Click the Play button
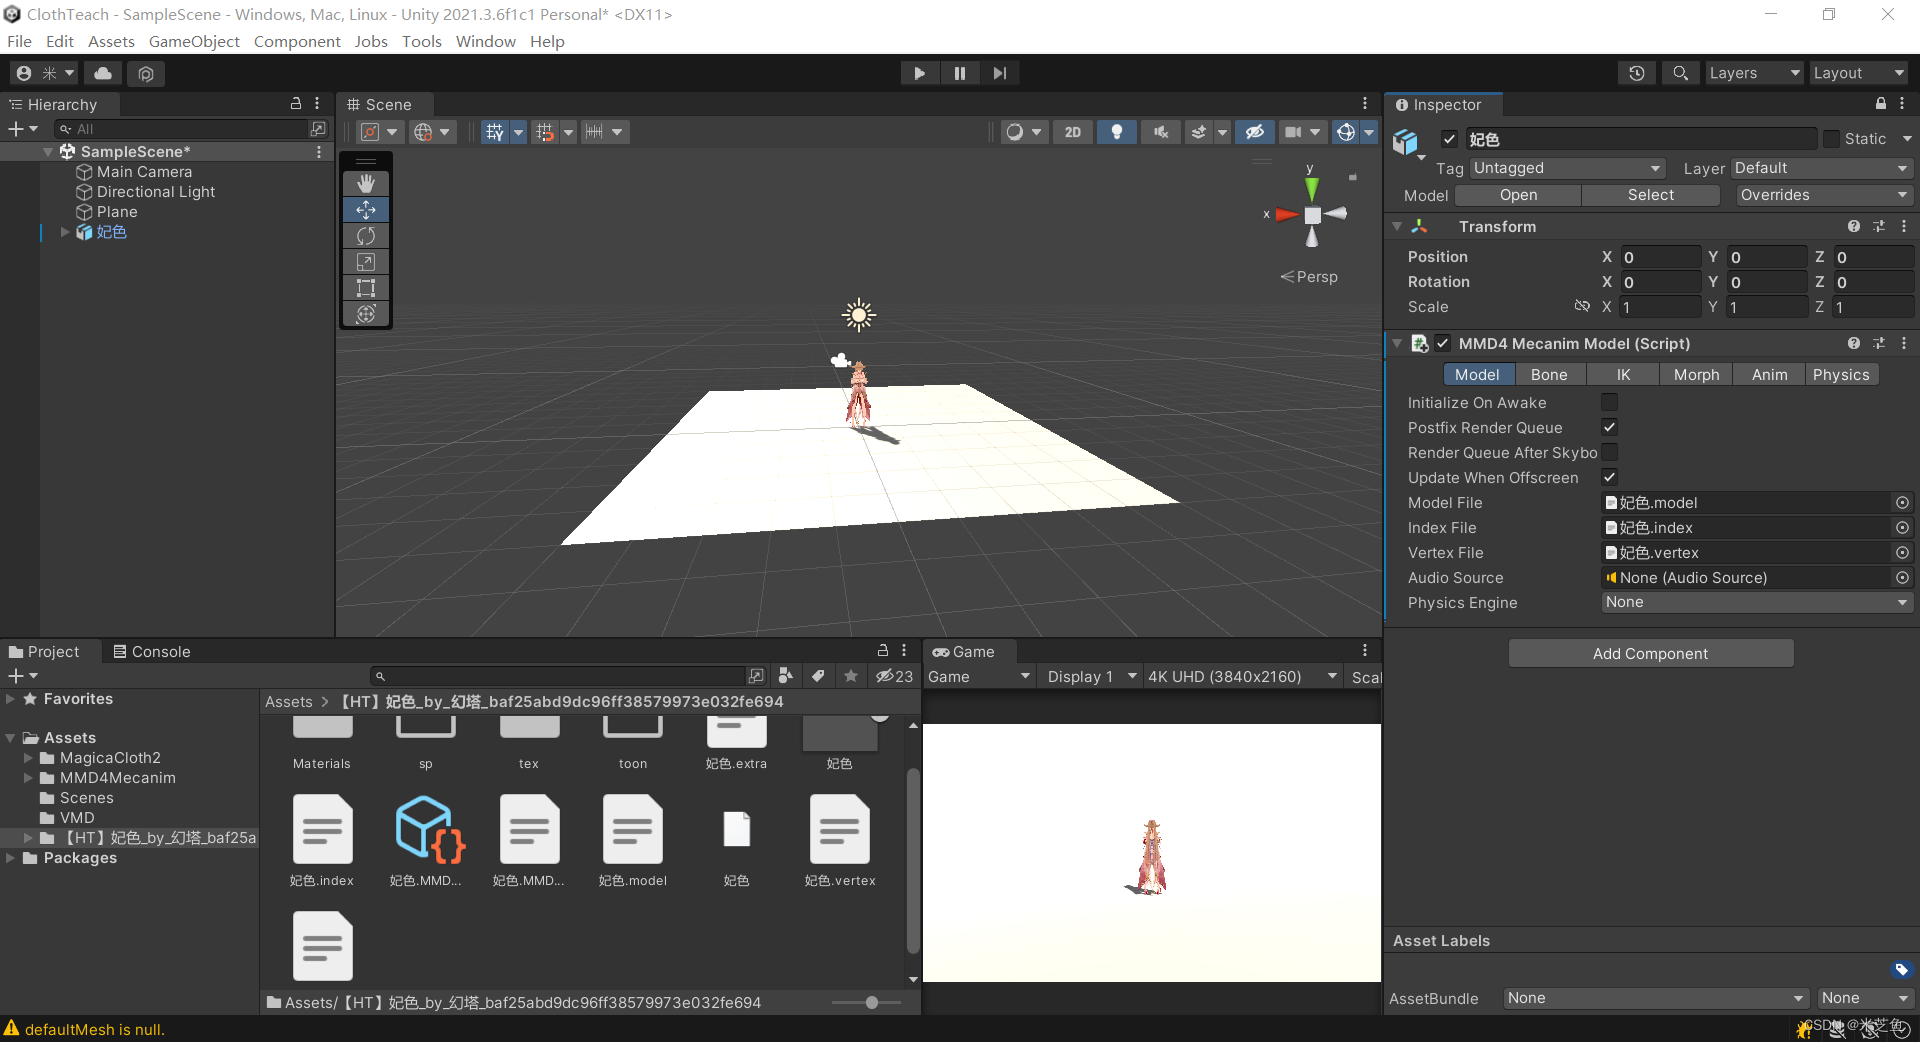Viewport: 1920px width, 1042px height. (919, 73)
